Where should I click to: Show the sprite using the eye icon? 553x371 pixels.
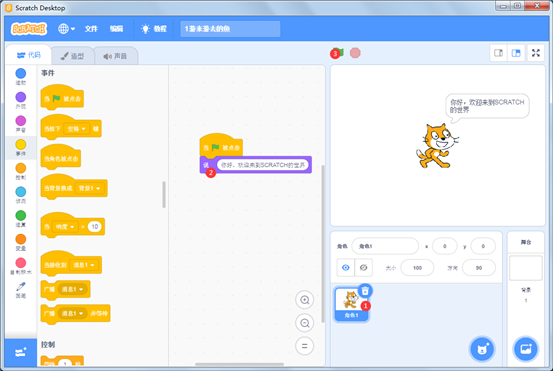point(346,268)
